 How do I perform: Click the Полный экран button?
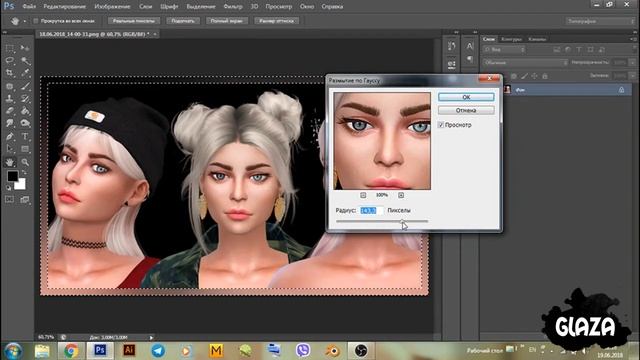click(227, 21)
